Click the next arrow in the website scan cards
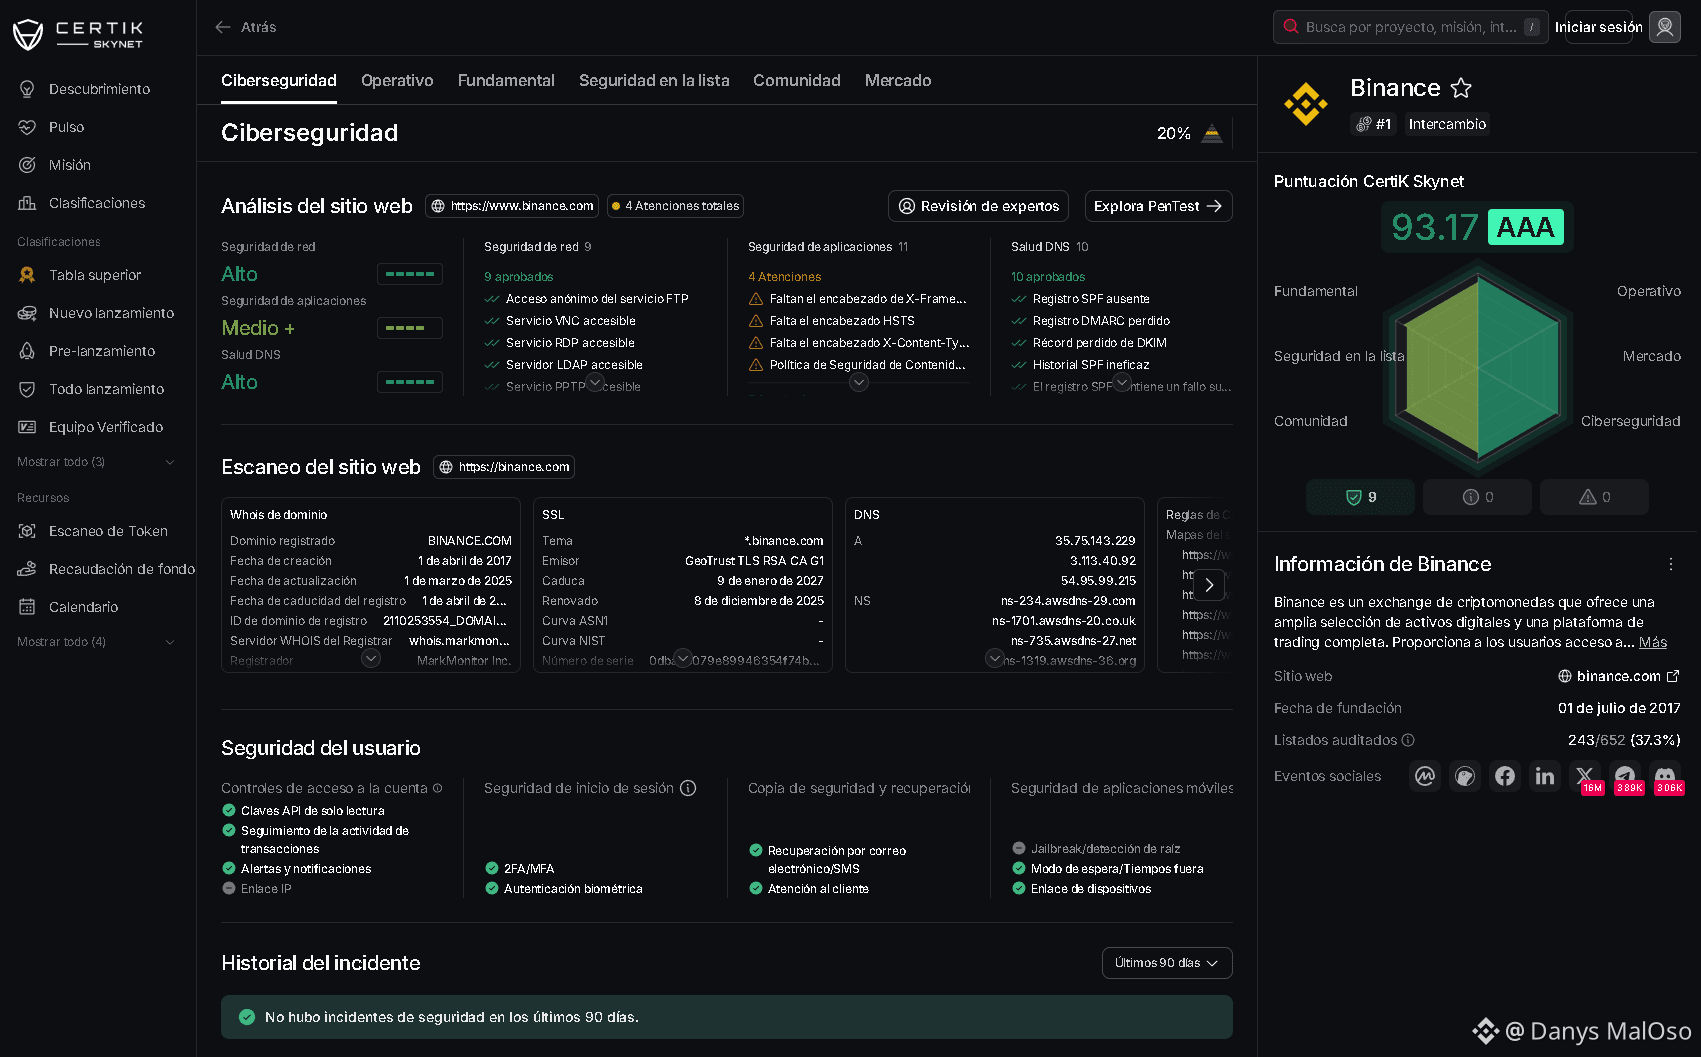Image resolution: width=1701 pixels, height=1057 pixels. (1209, 585)
